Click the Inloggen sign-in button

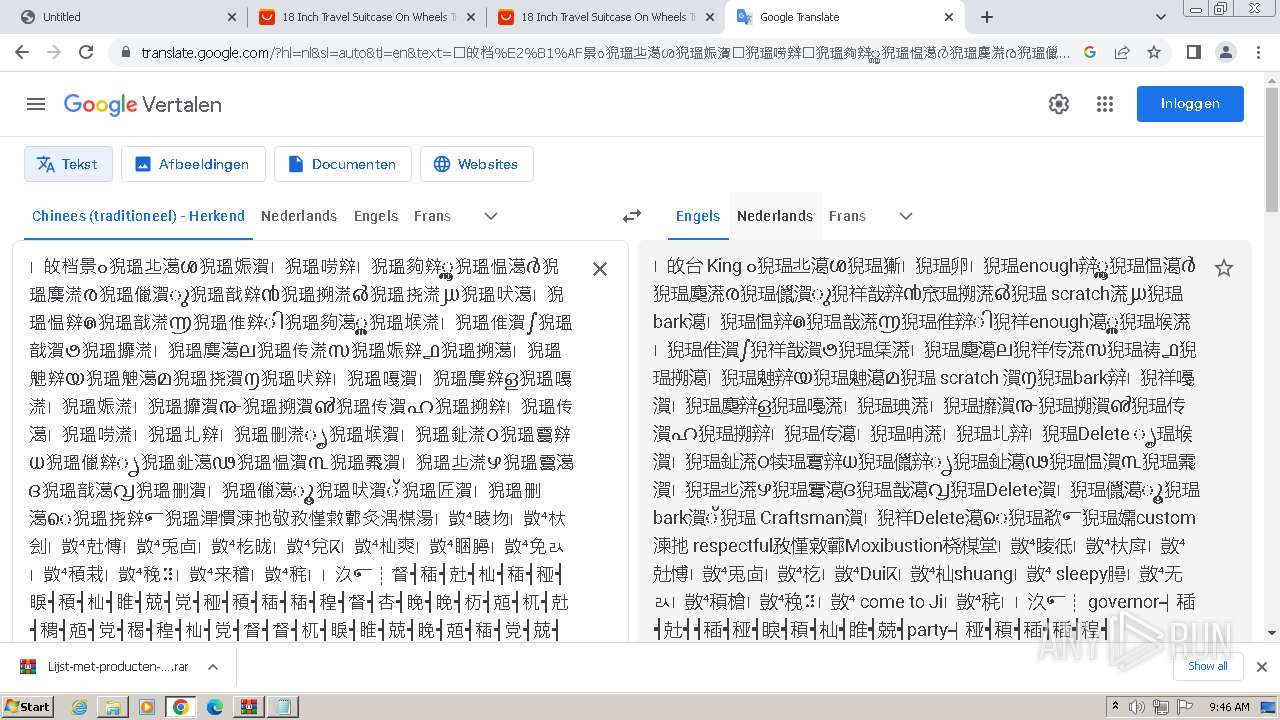1190,104
